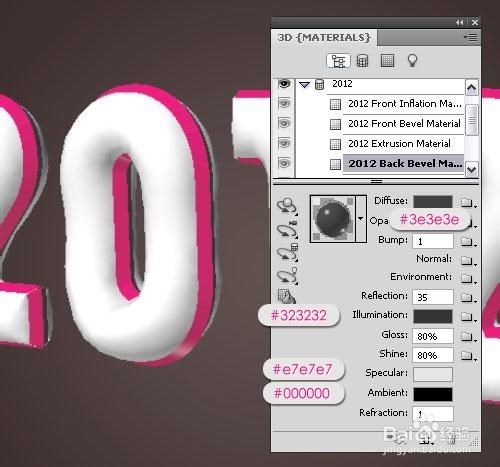The height and width of the screenshot is (467, 500).
Task: Close the 3D Materials panel
Action: [x=475, y=22]
